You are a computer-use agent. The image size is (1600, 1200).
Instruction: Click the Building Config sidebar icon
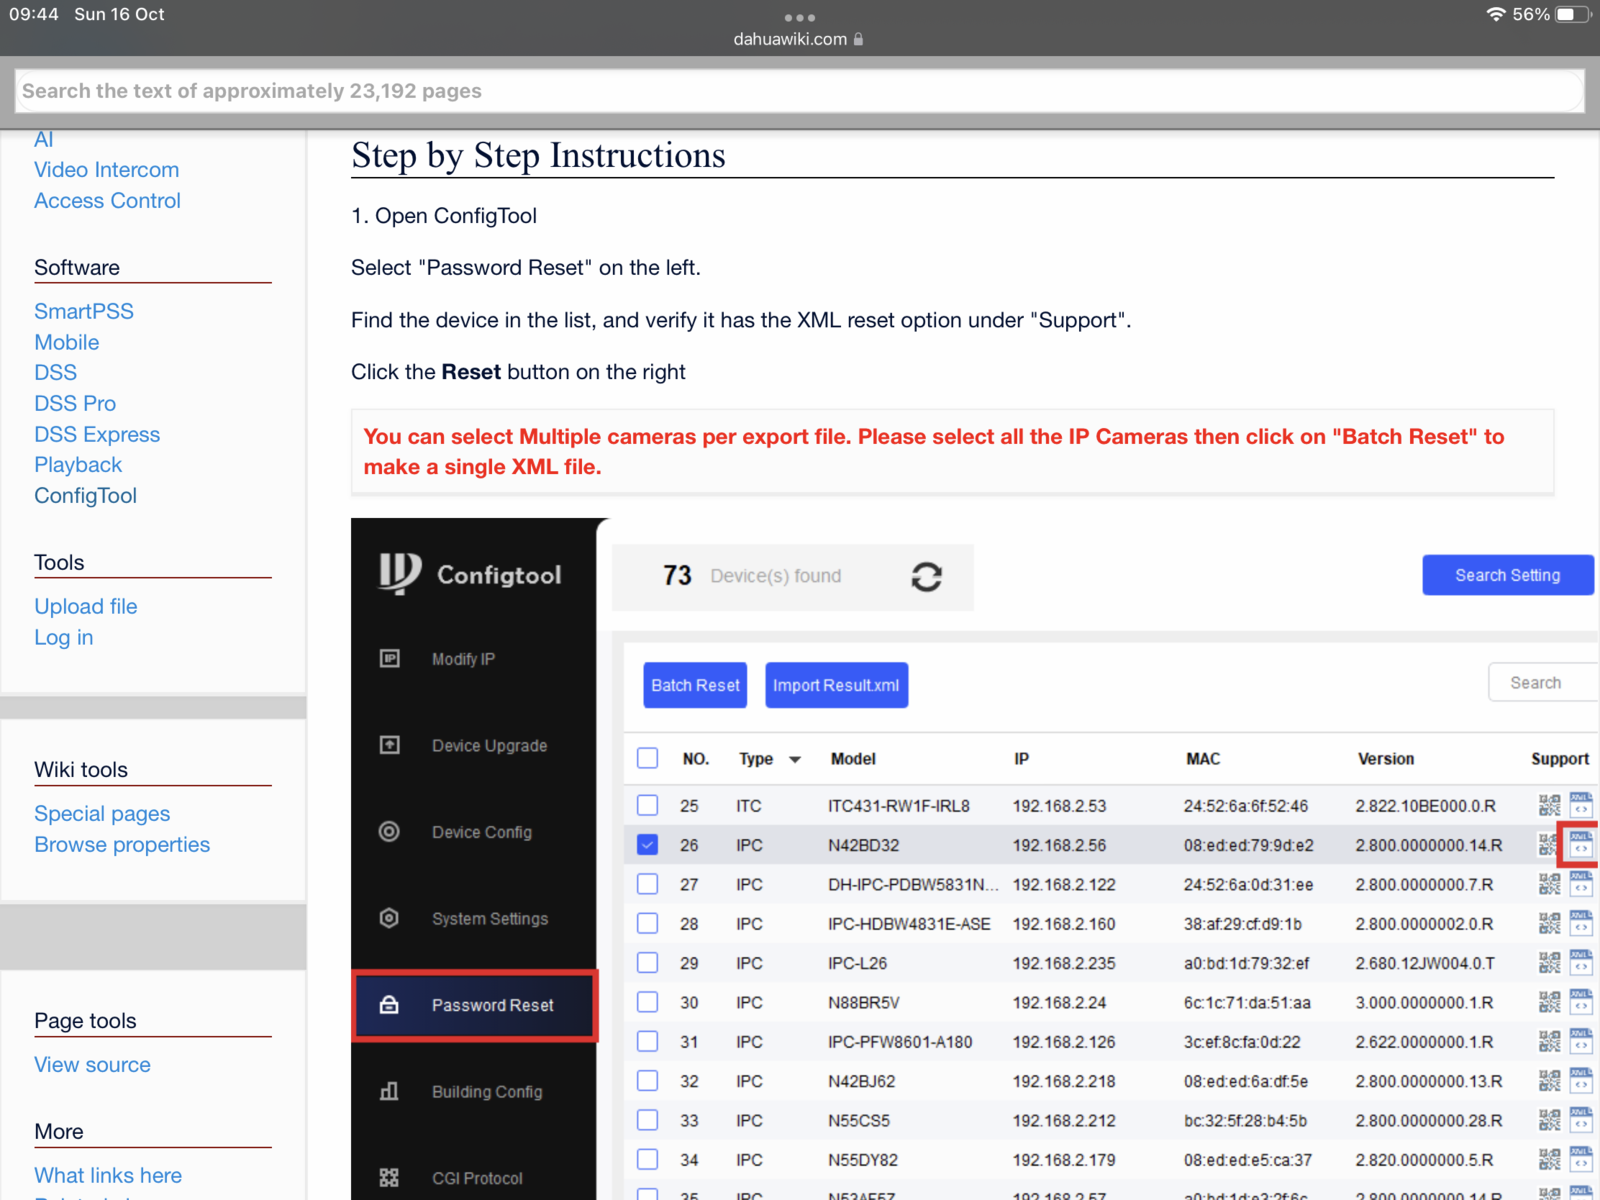pos(390,1091)
